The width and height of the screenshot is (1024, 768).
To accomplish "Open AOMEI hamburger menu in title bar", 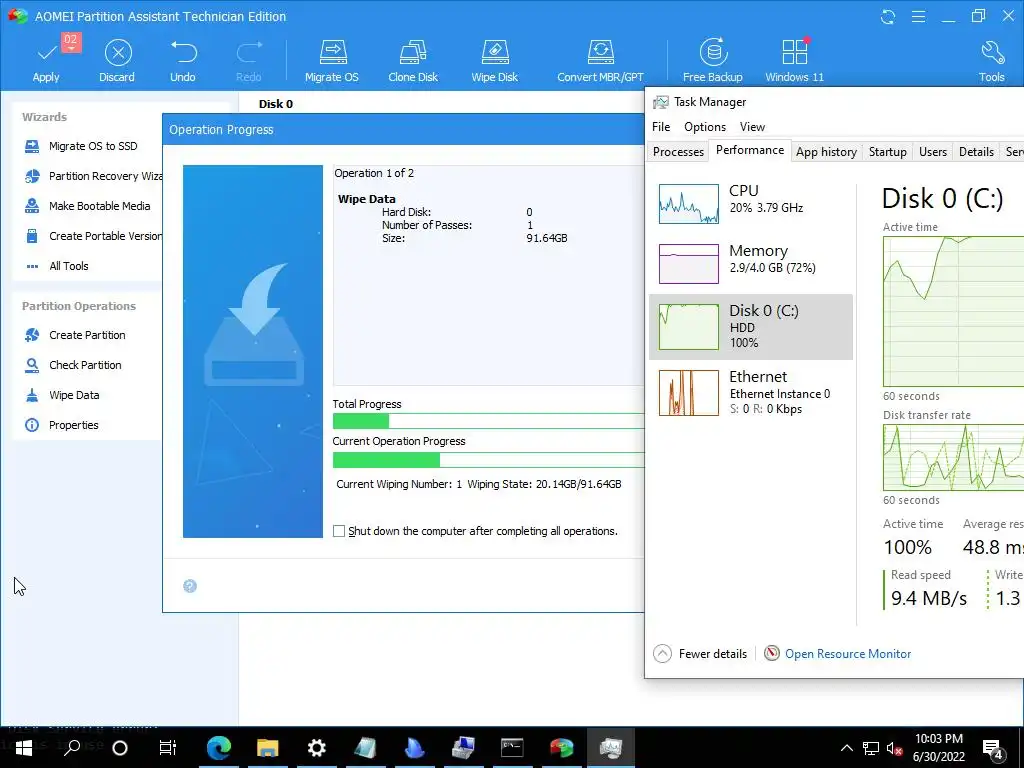I will (918, 17).
